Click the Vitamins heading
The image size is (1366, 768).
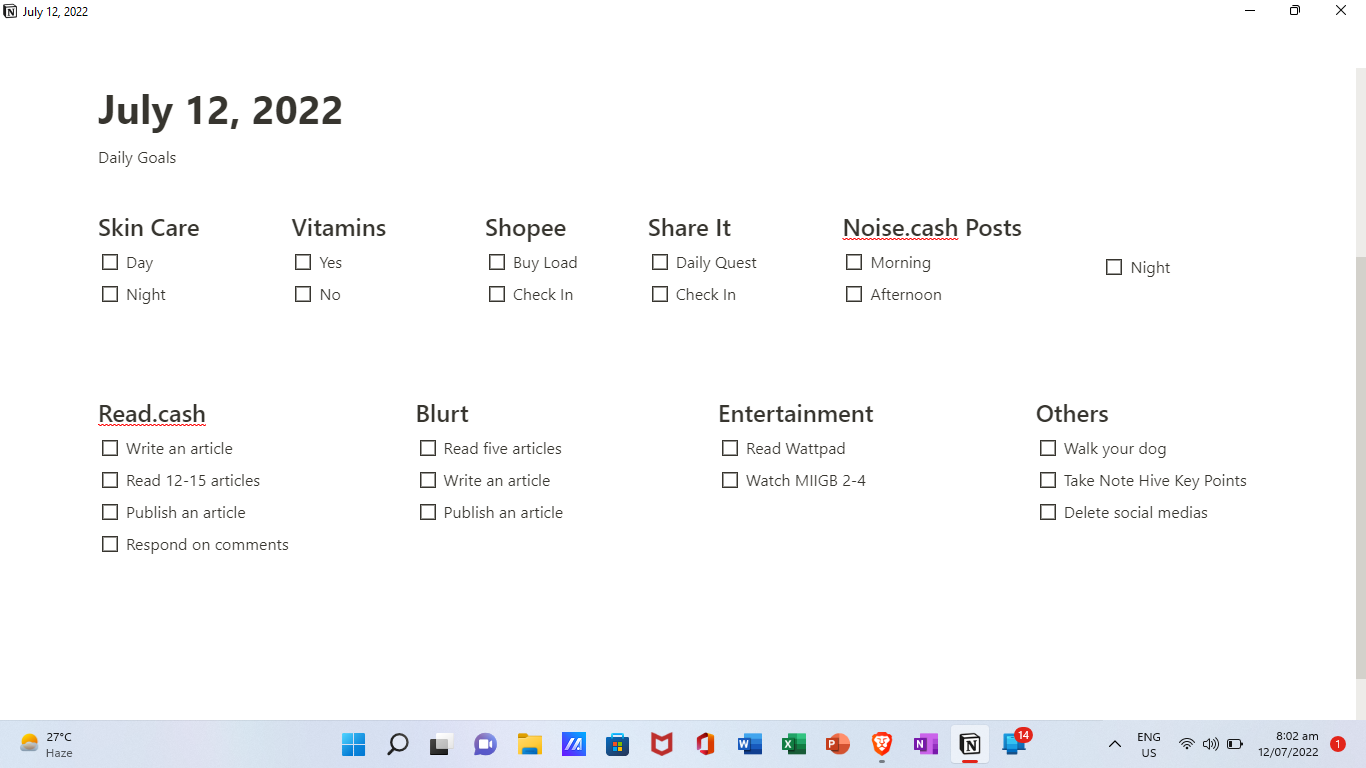point(339,228)
